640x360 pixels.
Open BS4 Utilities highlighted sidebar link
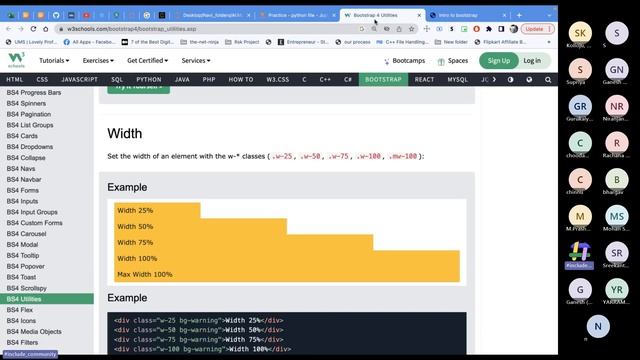coord(47,299)
